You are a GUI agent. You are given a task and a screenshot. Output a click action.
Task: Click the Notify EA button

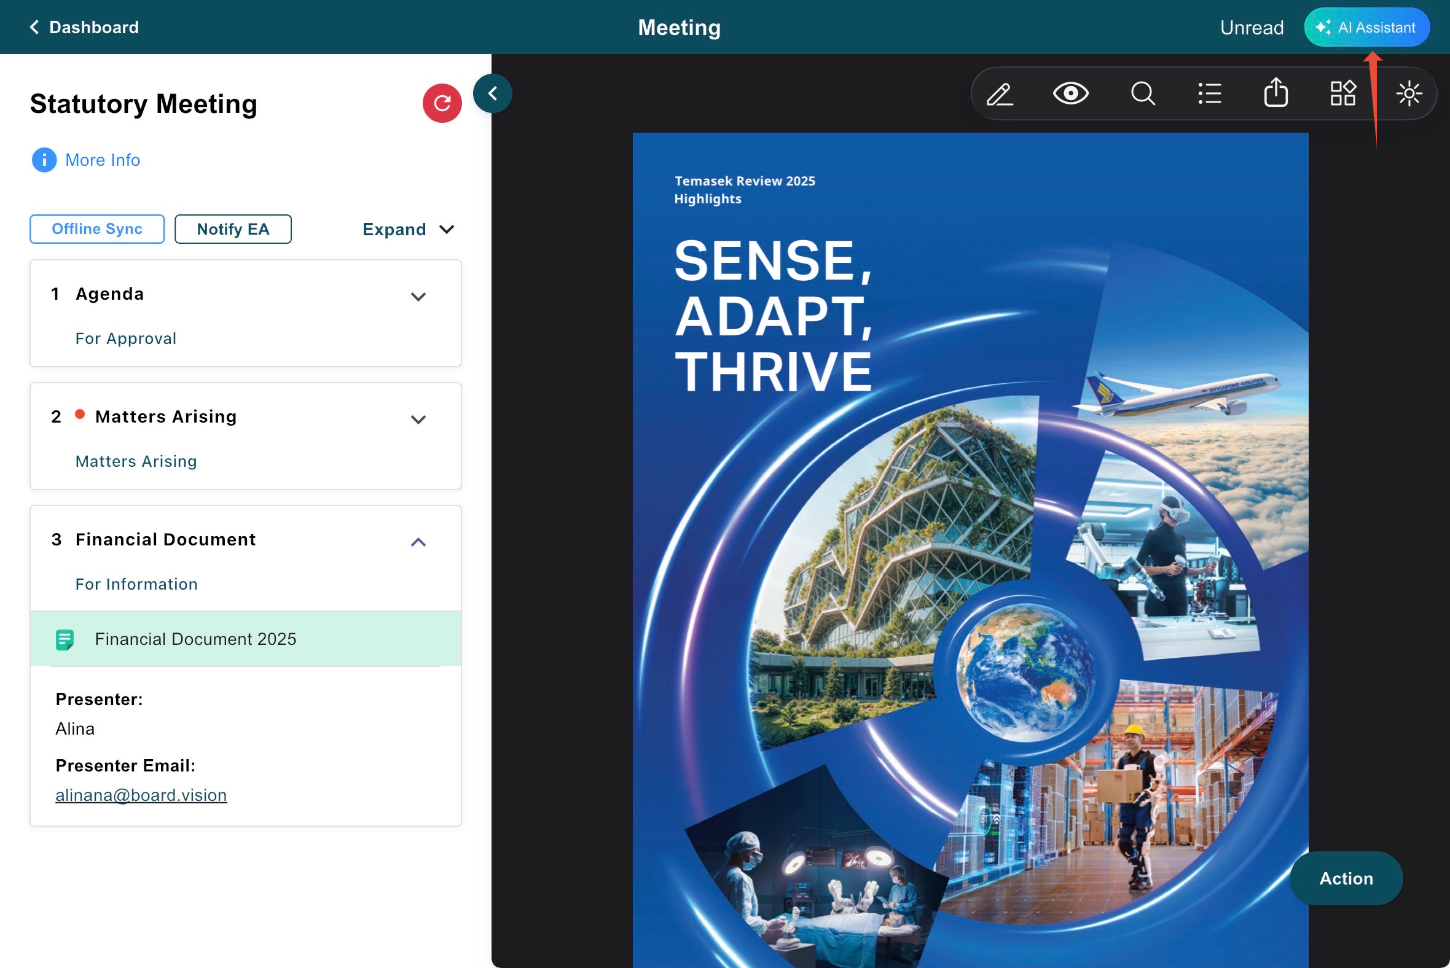point(233,229)
